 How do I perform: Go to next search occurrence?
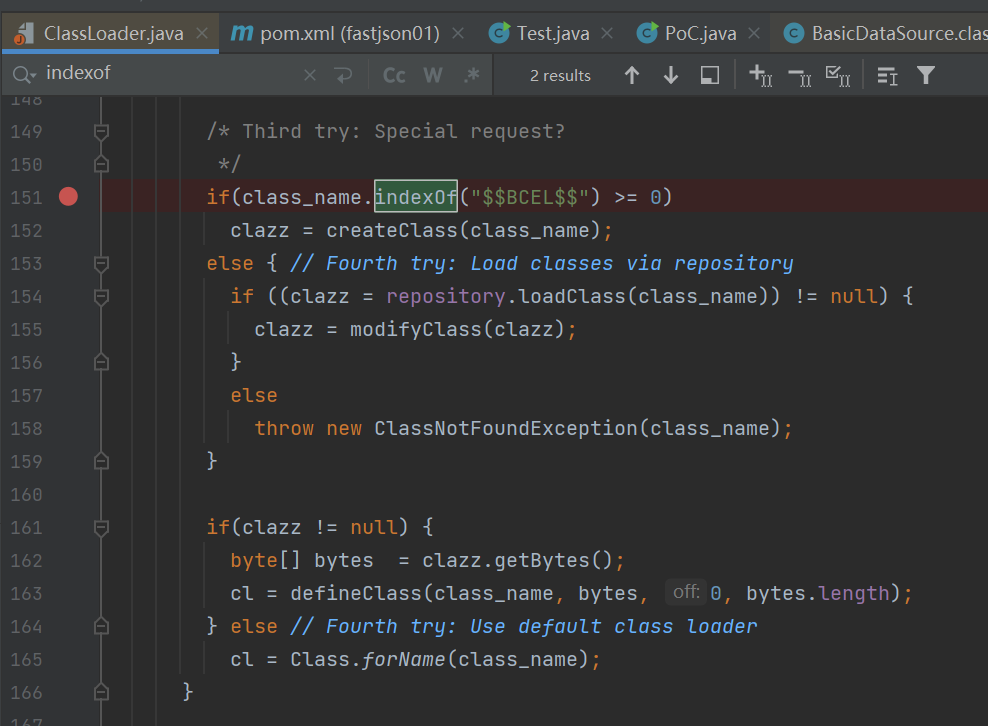pos(671,75)
